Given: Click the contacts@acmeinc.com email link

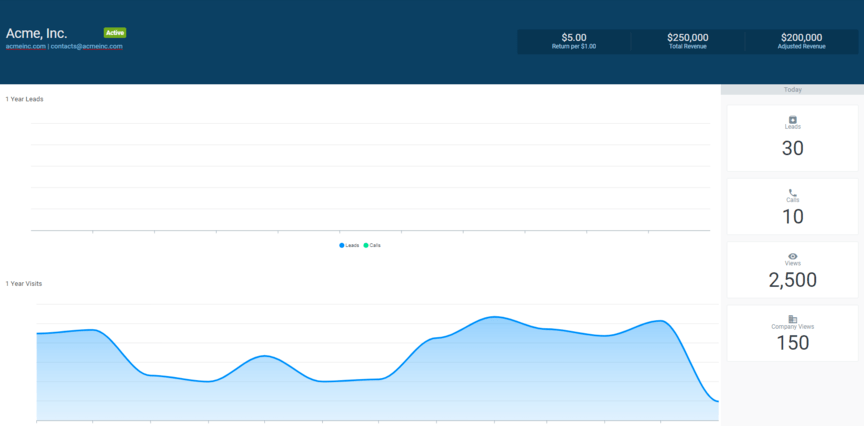Looking at the screenshot, I should pyautogui.click(x=87, y=47).
